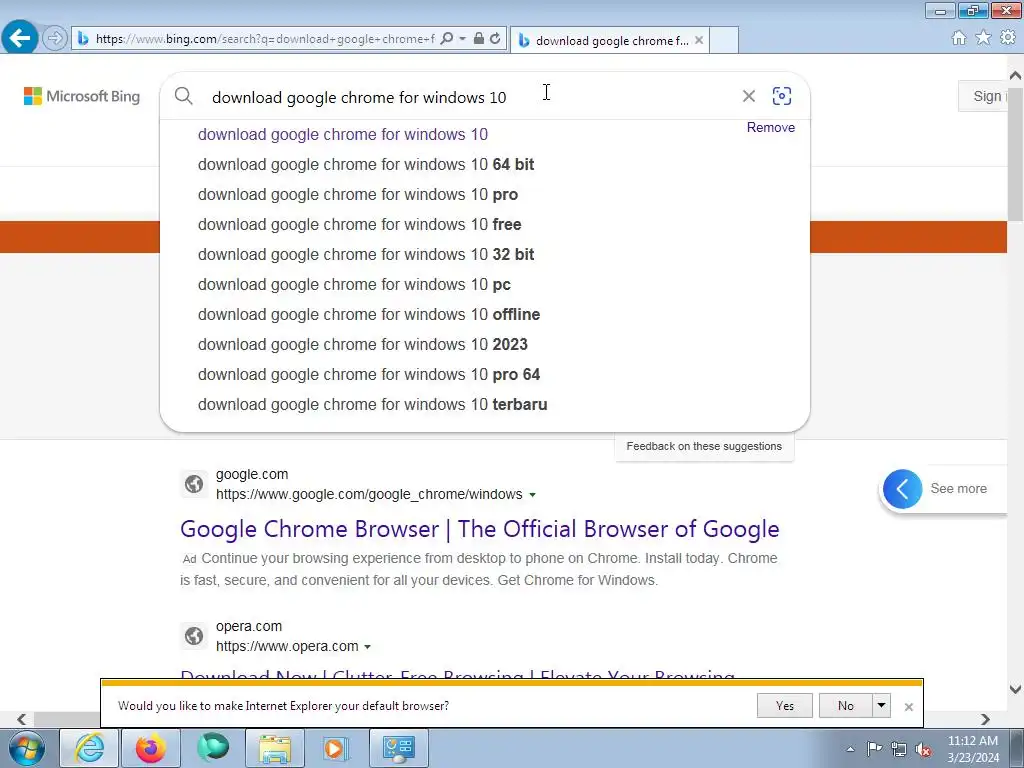Launch Firefox from the taskbar
The image size is (1024, 768).
tap(150, 748)
